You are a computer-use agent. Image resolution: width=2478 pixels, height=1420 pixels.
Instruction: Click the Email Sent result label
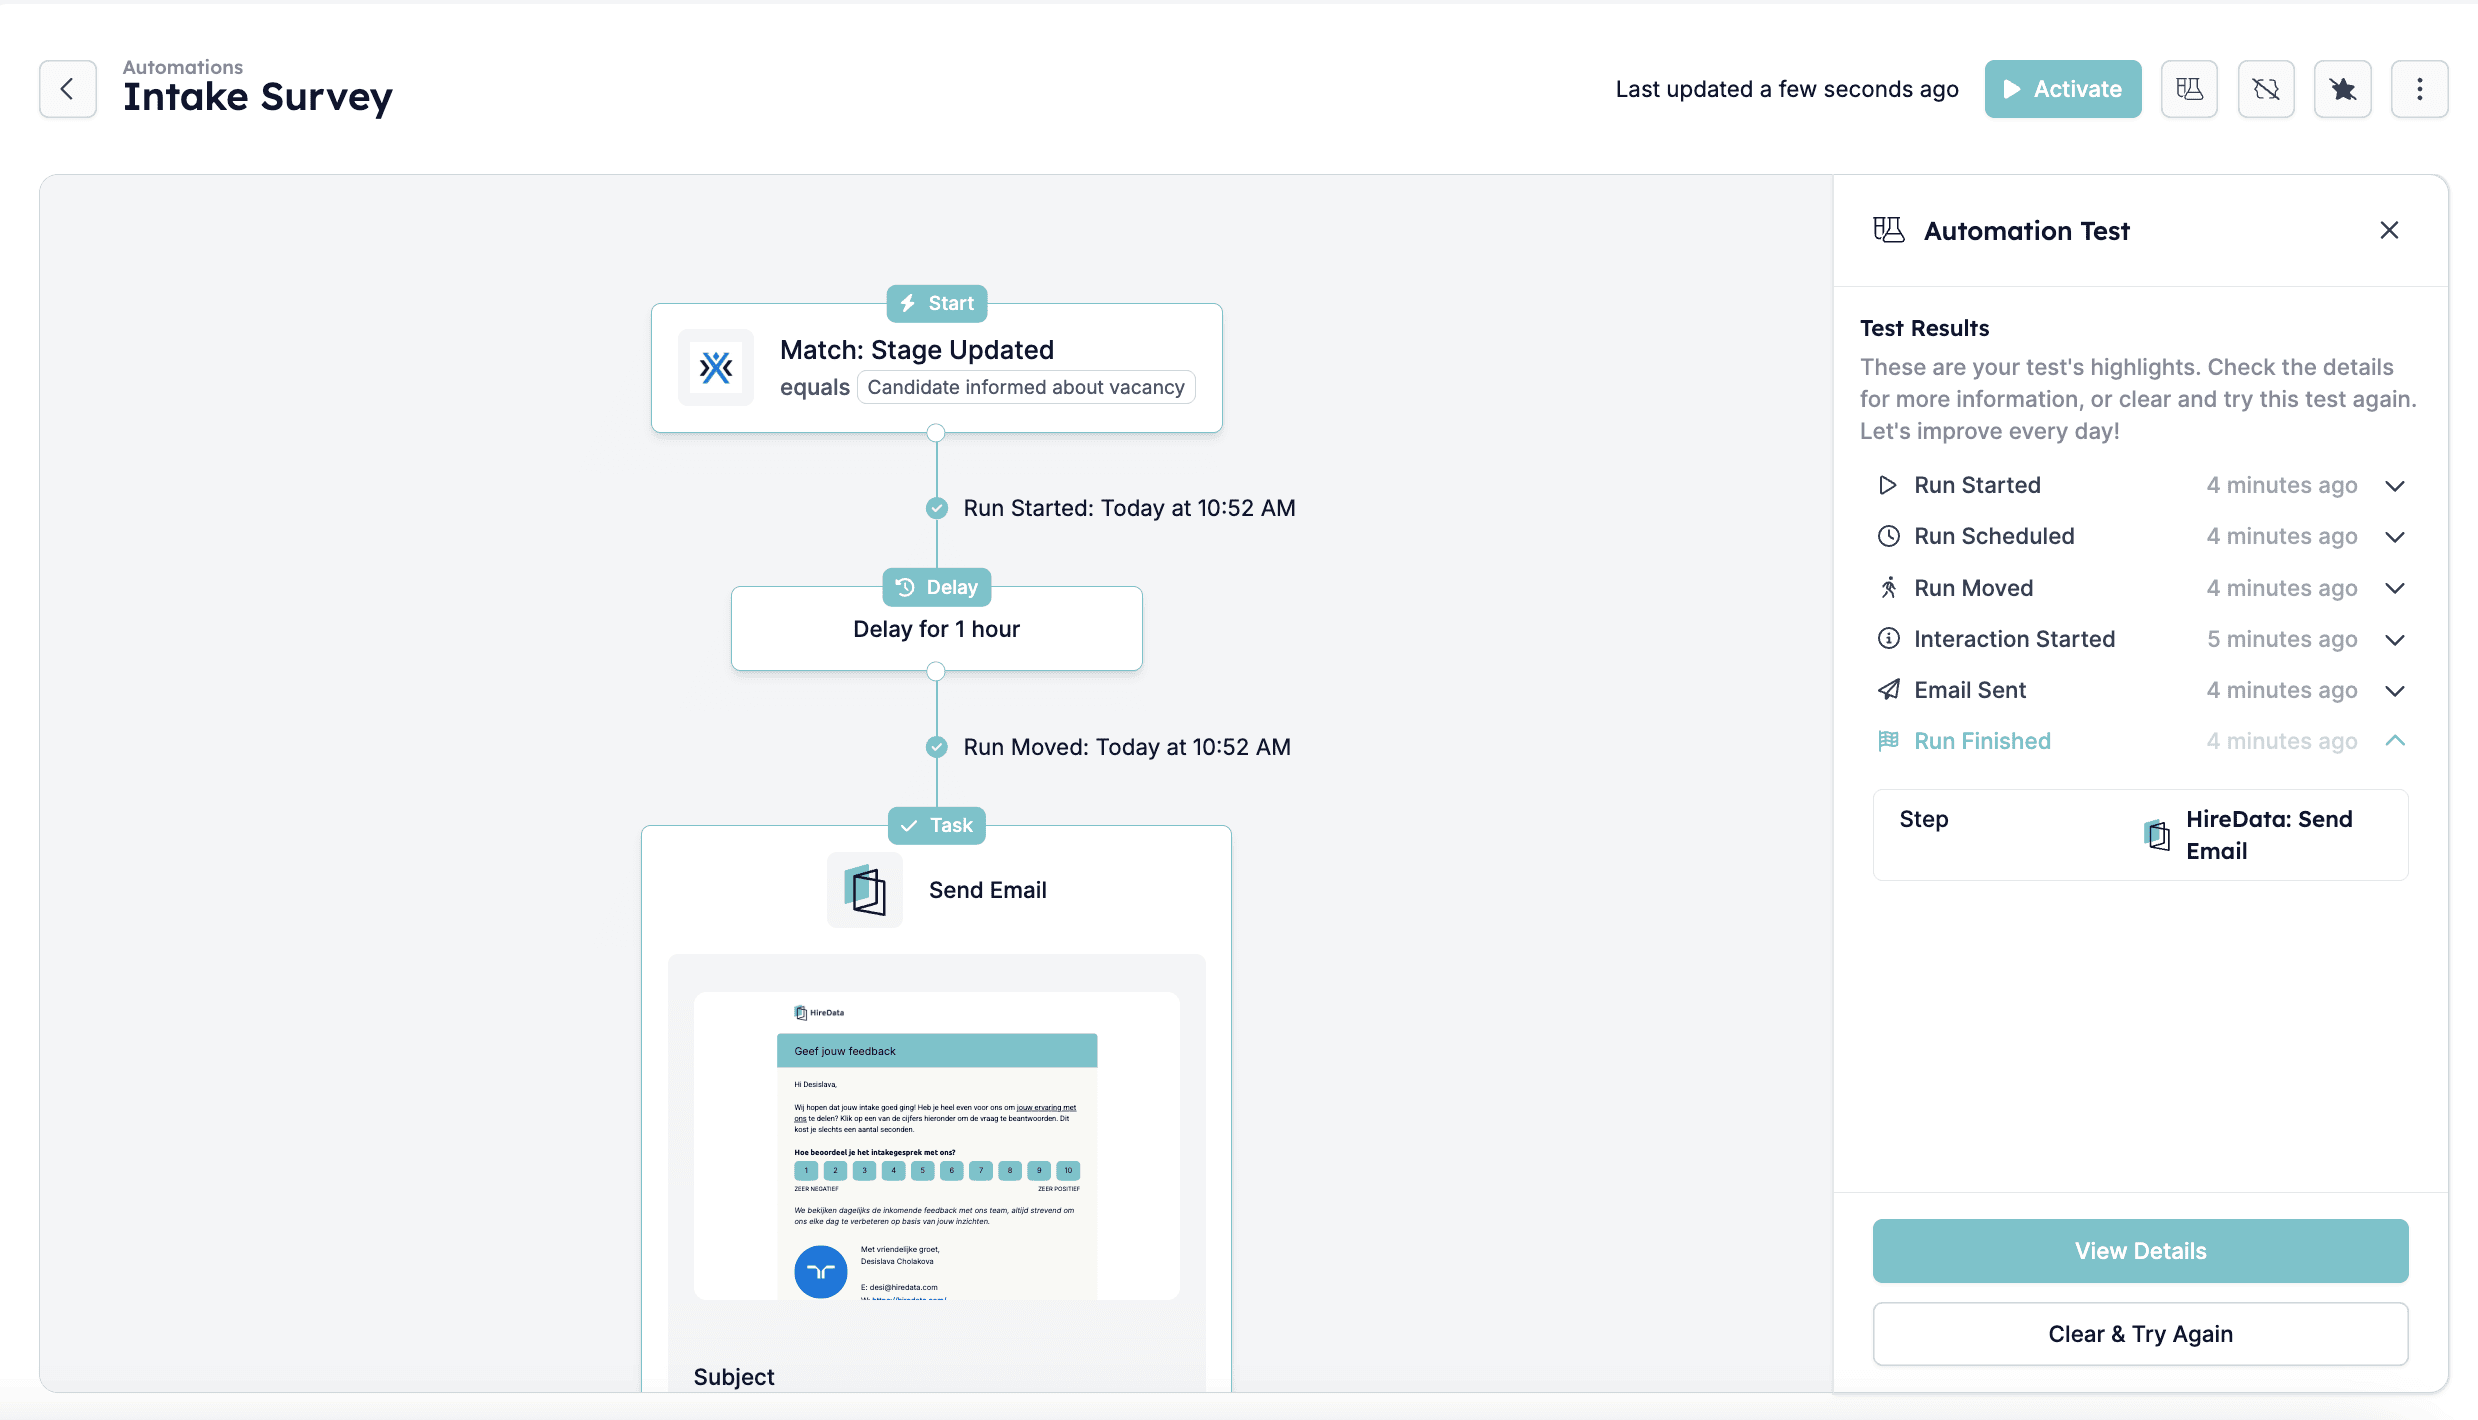tap(1970, 690)
